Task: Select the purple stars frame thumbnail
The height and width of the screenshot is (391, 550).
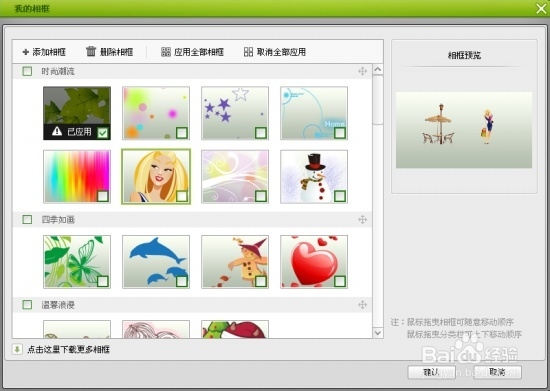Action: pyautogui.click(x=235, y=113)
